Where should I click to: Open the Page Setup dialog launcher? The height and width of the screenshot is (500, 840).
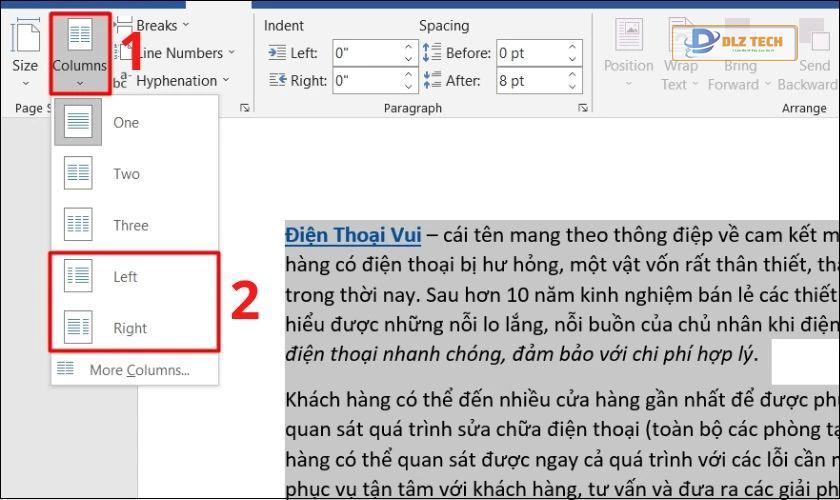pyautogui.click(x=245, y=108)
